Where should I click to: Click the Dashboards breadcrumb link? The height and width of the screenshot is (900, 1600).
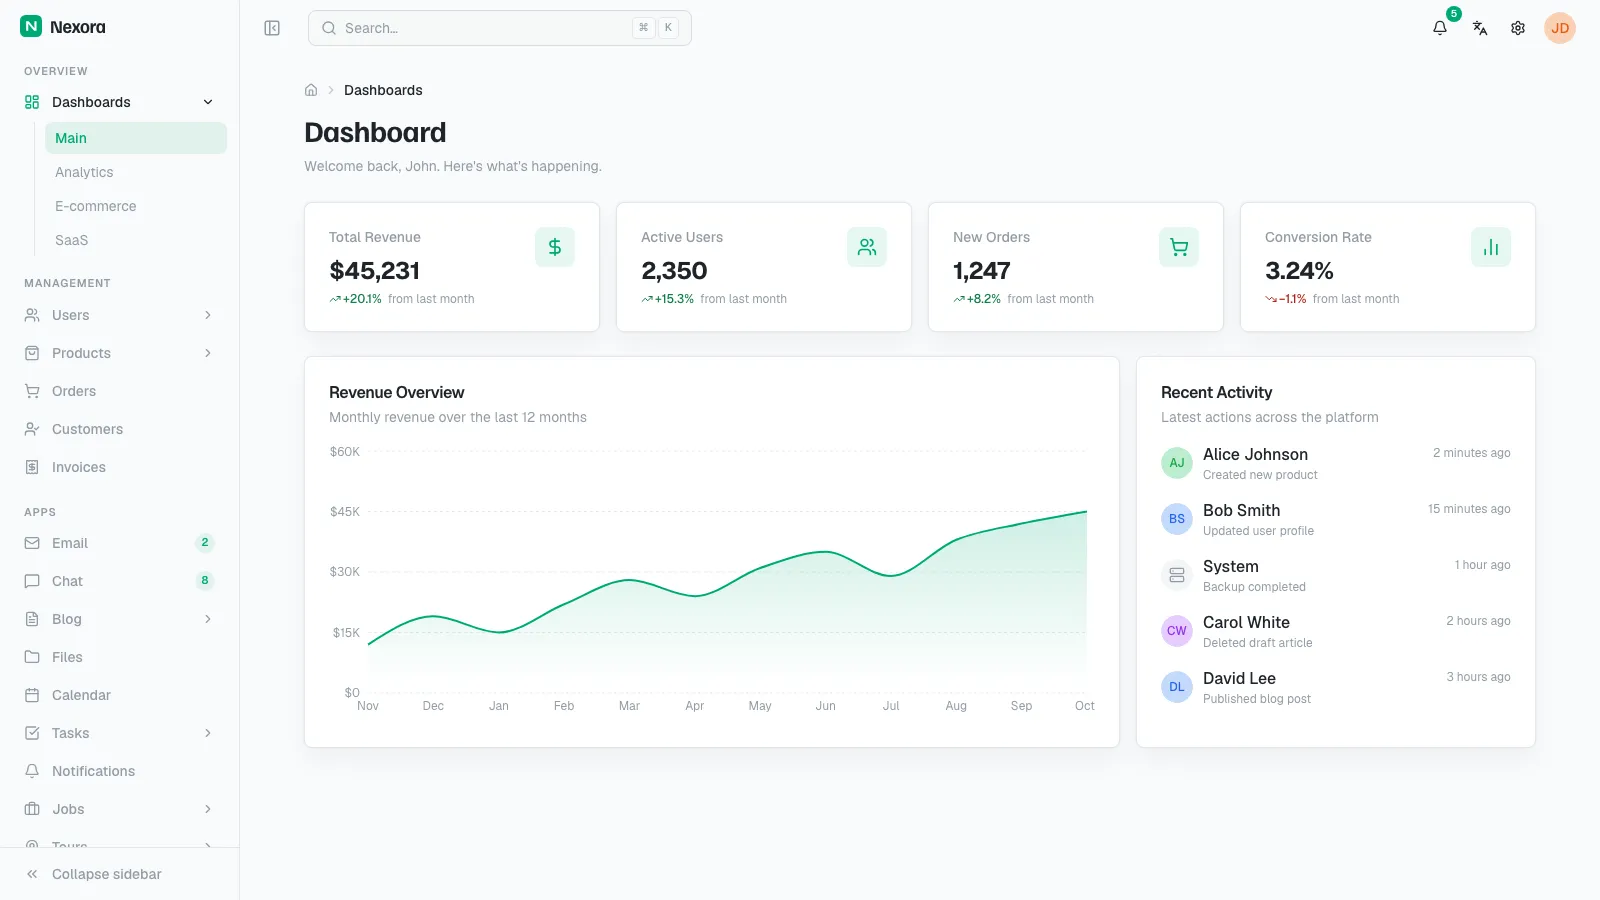tap(383, 90)
